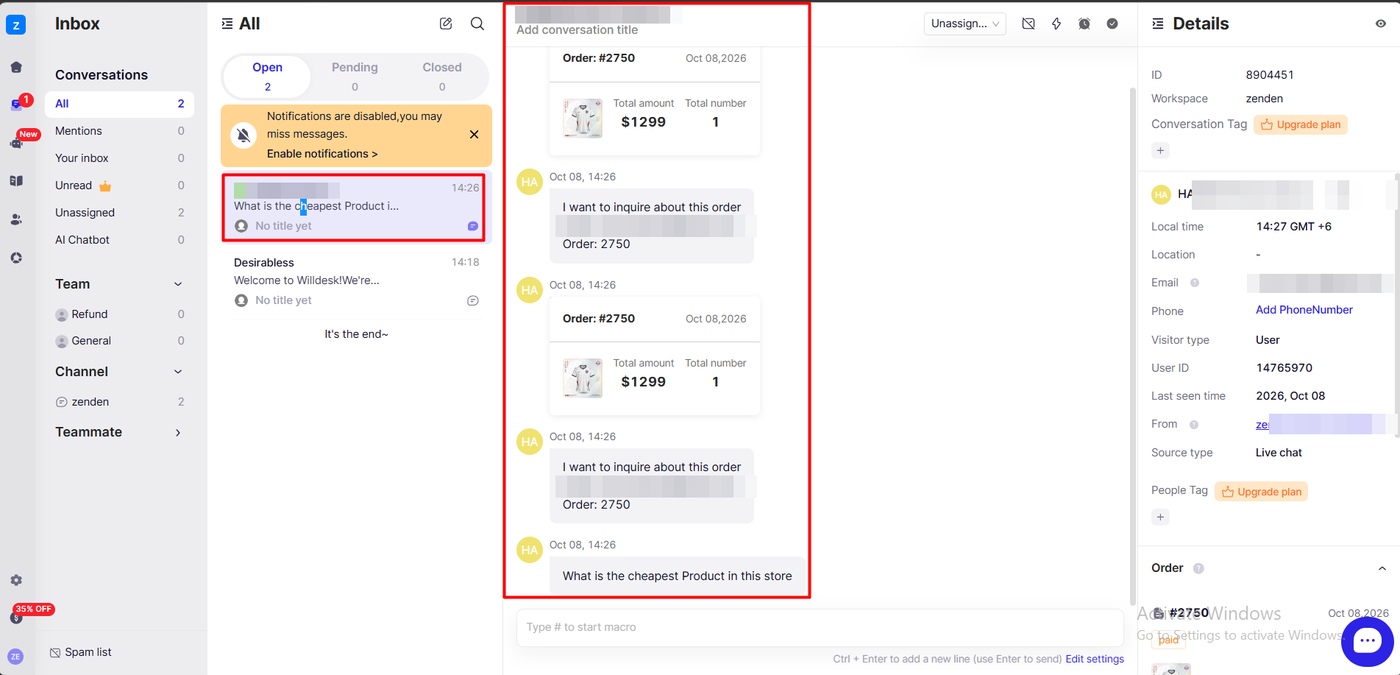Click Oct 08,2026 date in second order card
Image resolution: width=1400 pixels, height=675 pixels.
click(x=716, y=319)
